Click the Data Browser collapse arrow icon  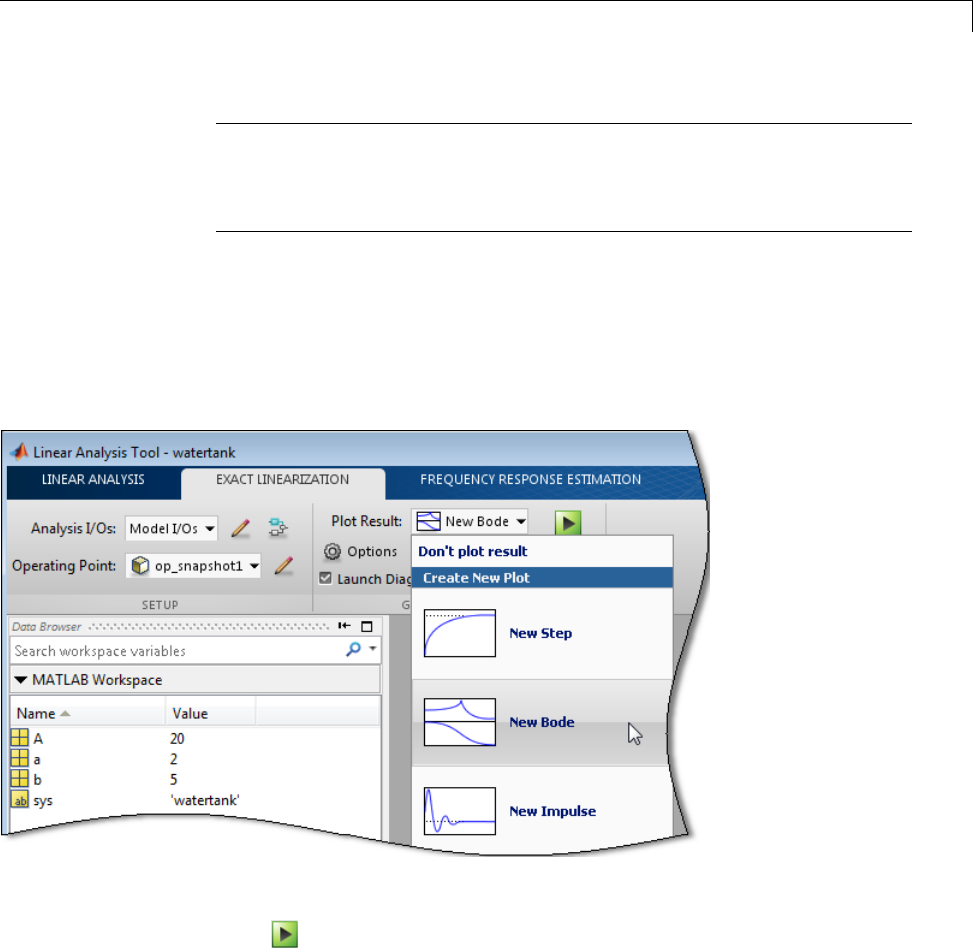point(344,626)
